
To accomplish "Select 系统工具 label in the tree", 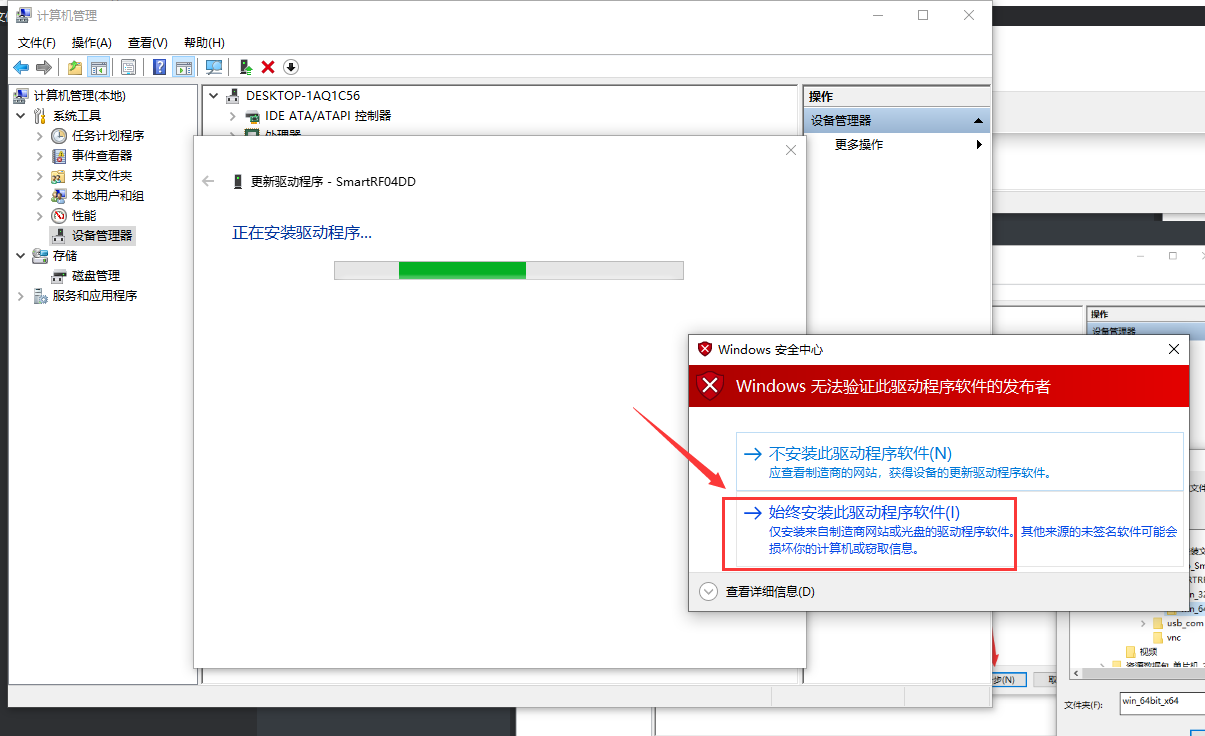I will pos(77,116).
